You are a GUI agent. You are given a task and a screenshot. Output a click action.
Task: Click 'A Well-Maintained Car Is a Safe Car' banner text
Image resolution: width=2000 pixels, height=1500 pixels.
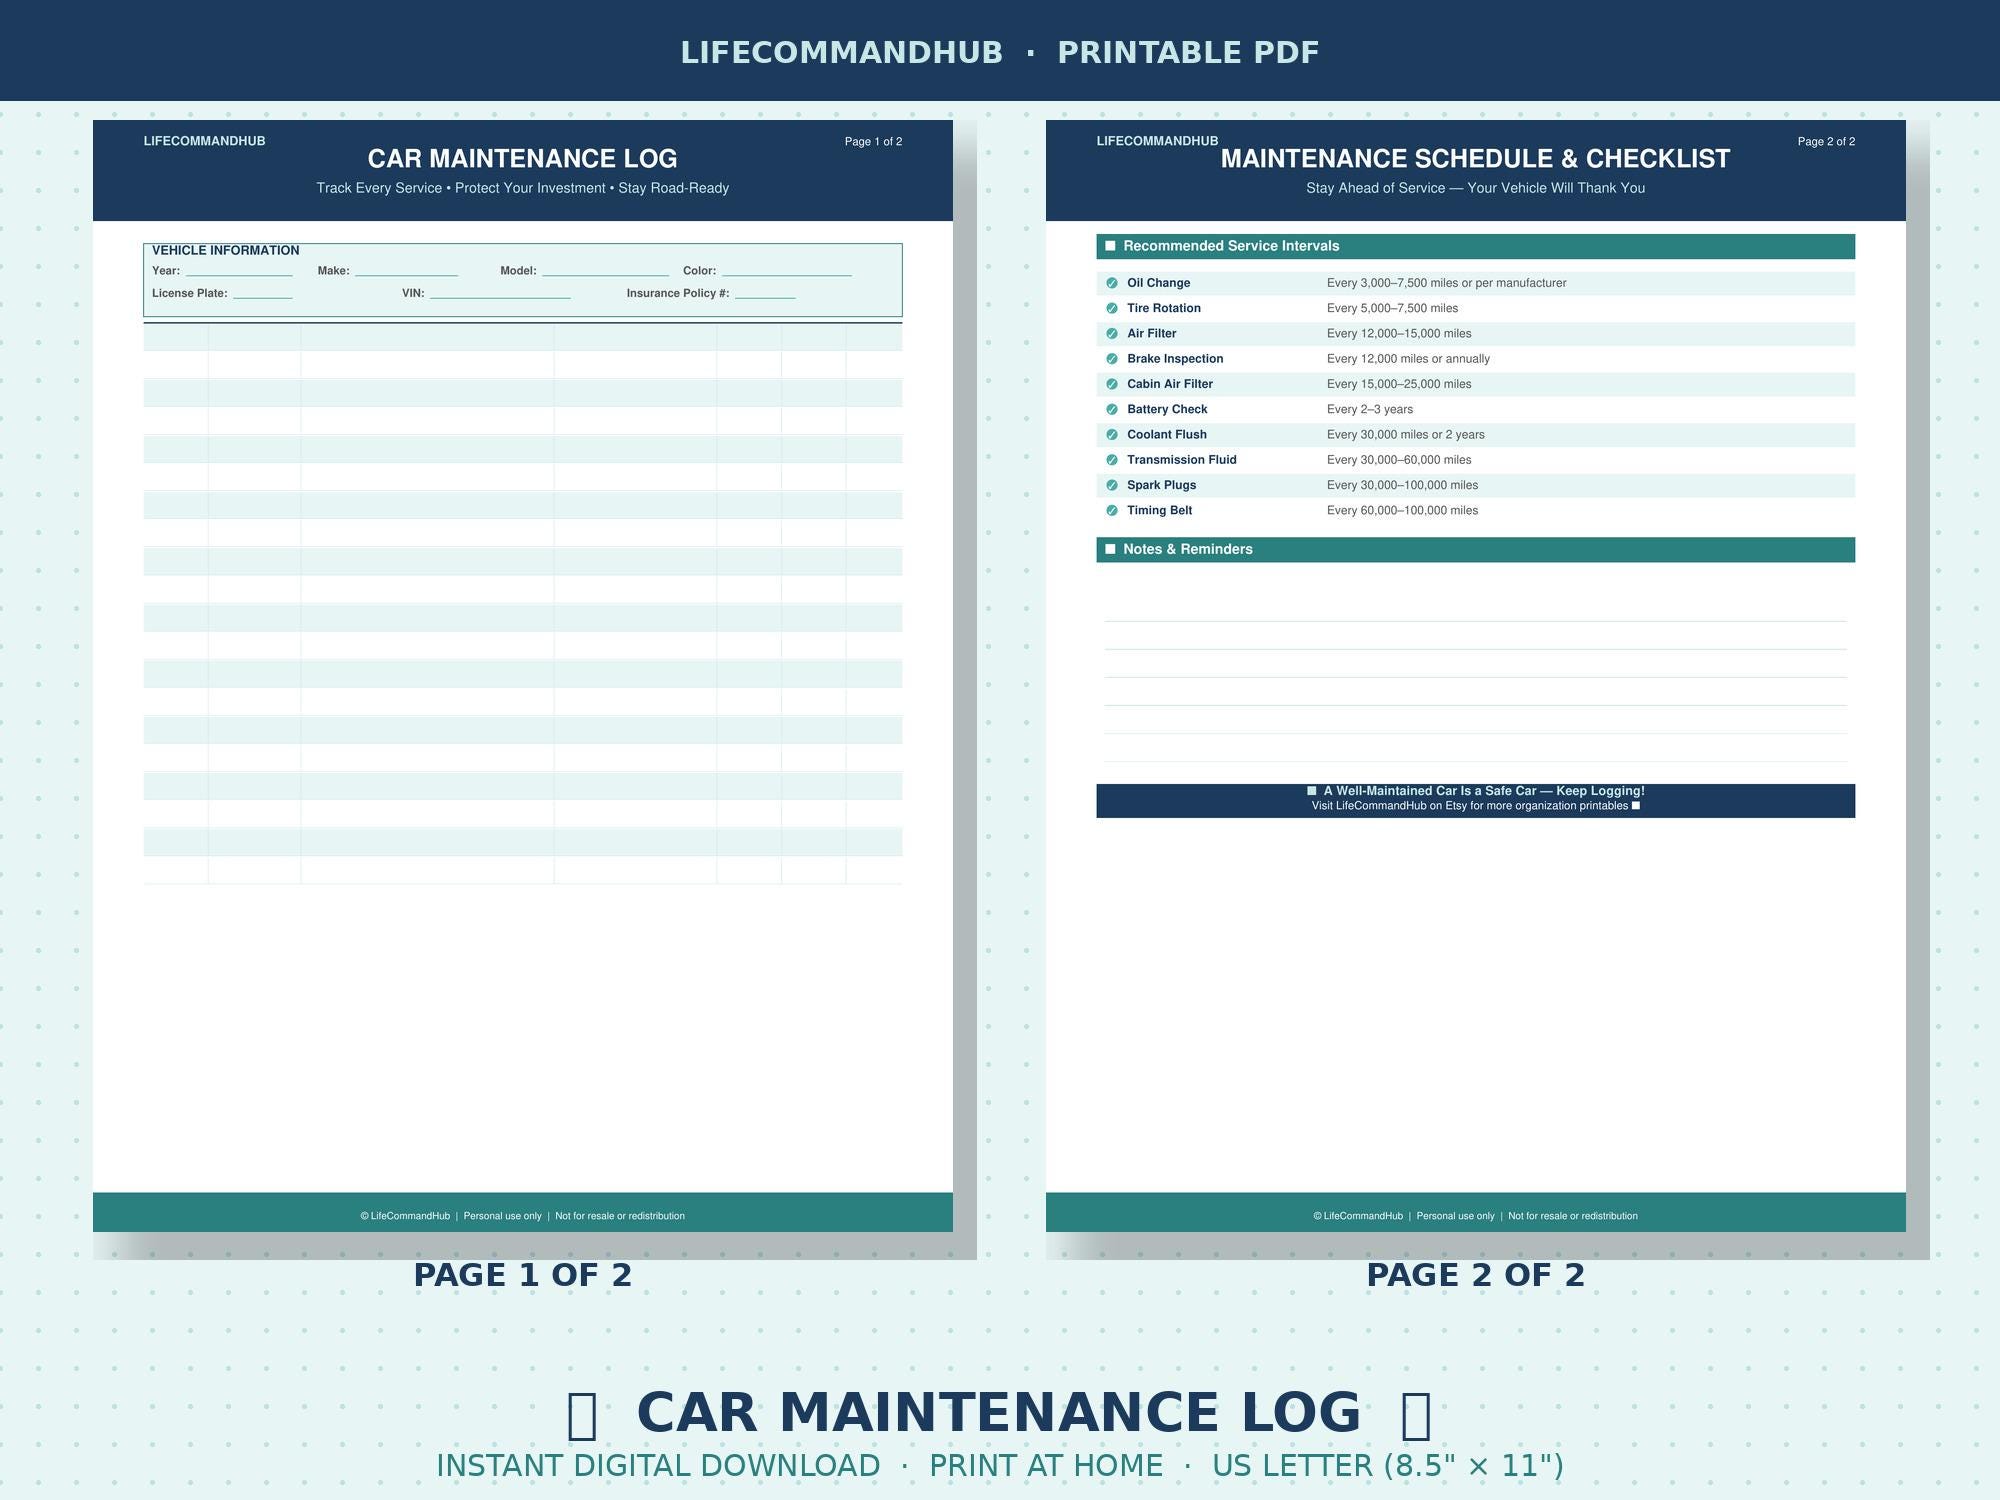[1484, 791]
